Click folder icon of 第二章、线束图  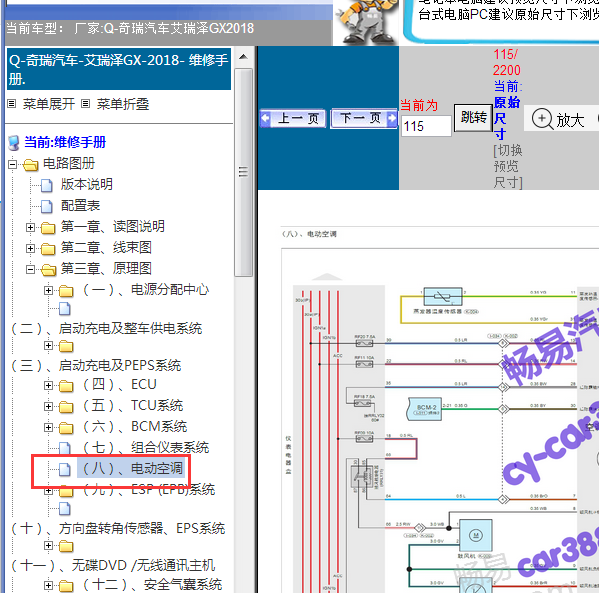(48, 249)
